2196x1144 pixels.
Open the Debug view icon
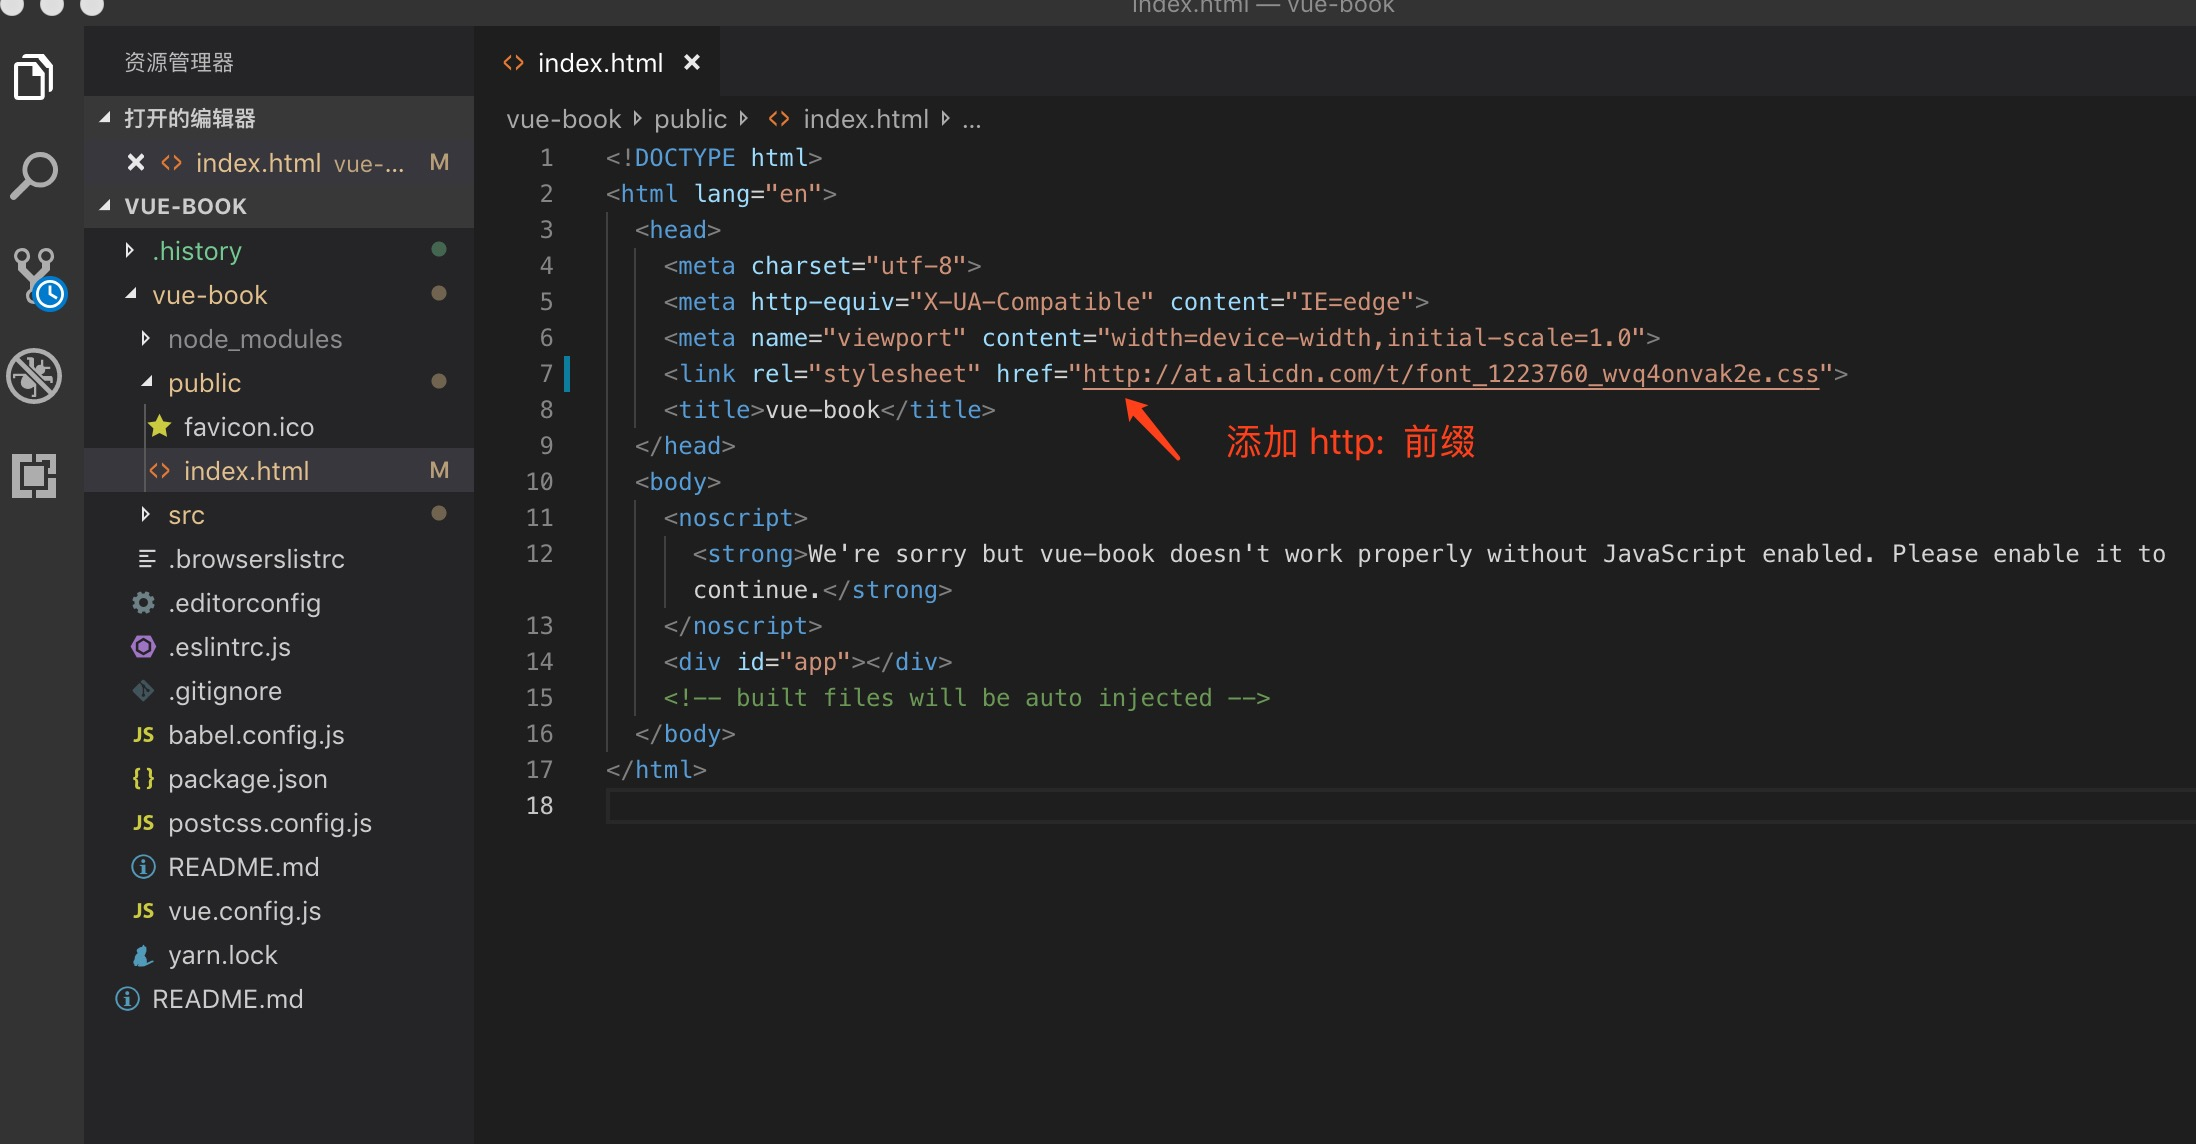[34, 376]
